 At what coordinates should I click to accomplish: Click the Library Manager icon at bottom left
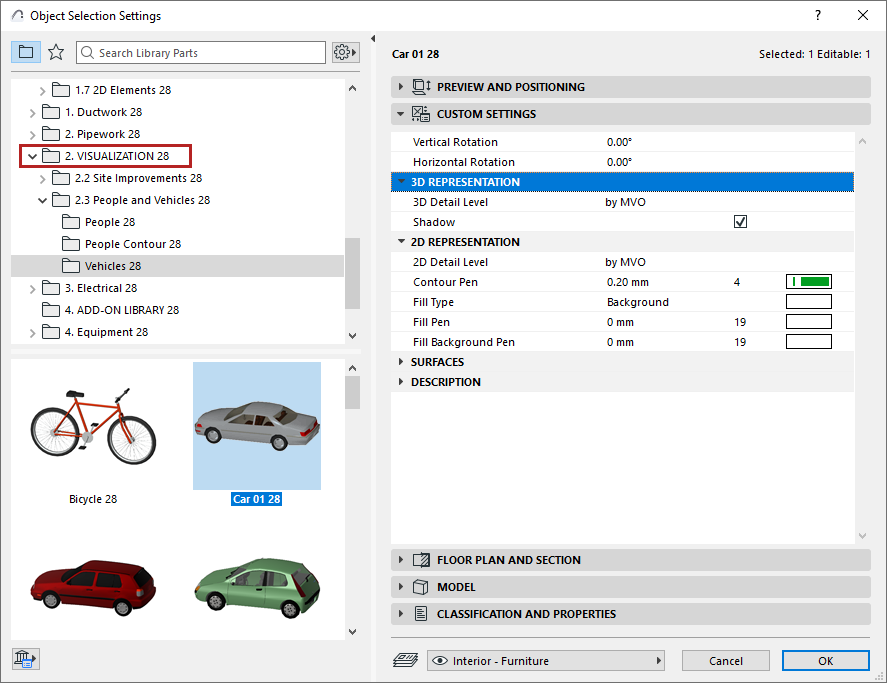pos(25,658)
